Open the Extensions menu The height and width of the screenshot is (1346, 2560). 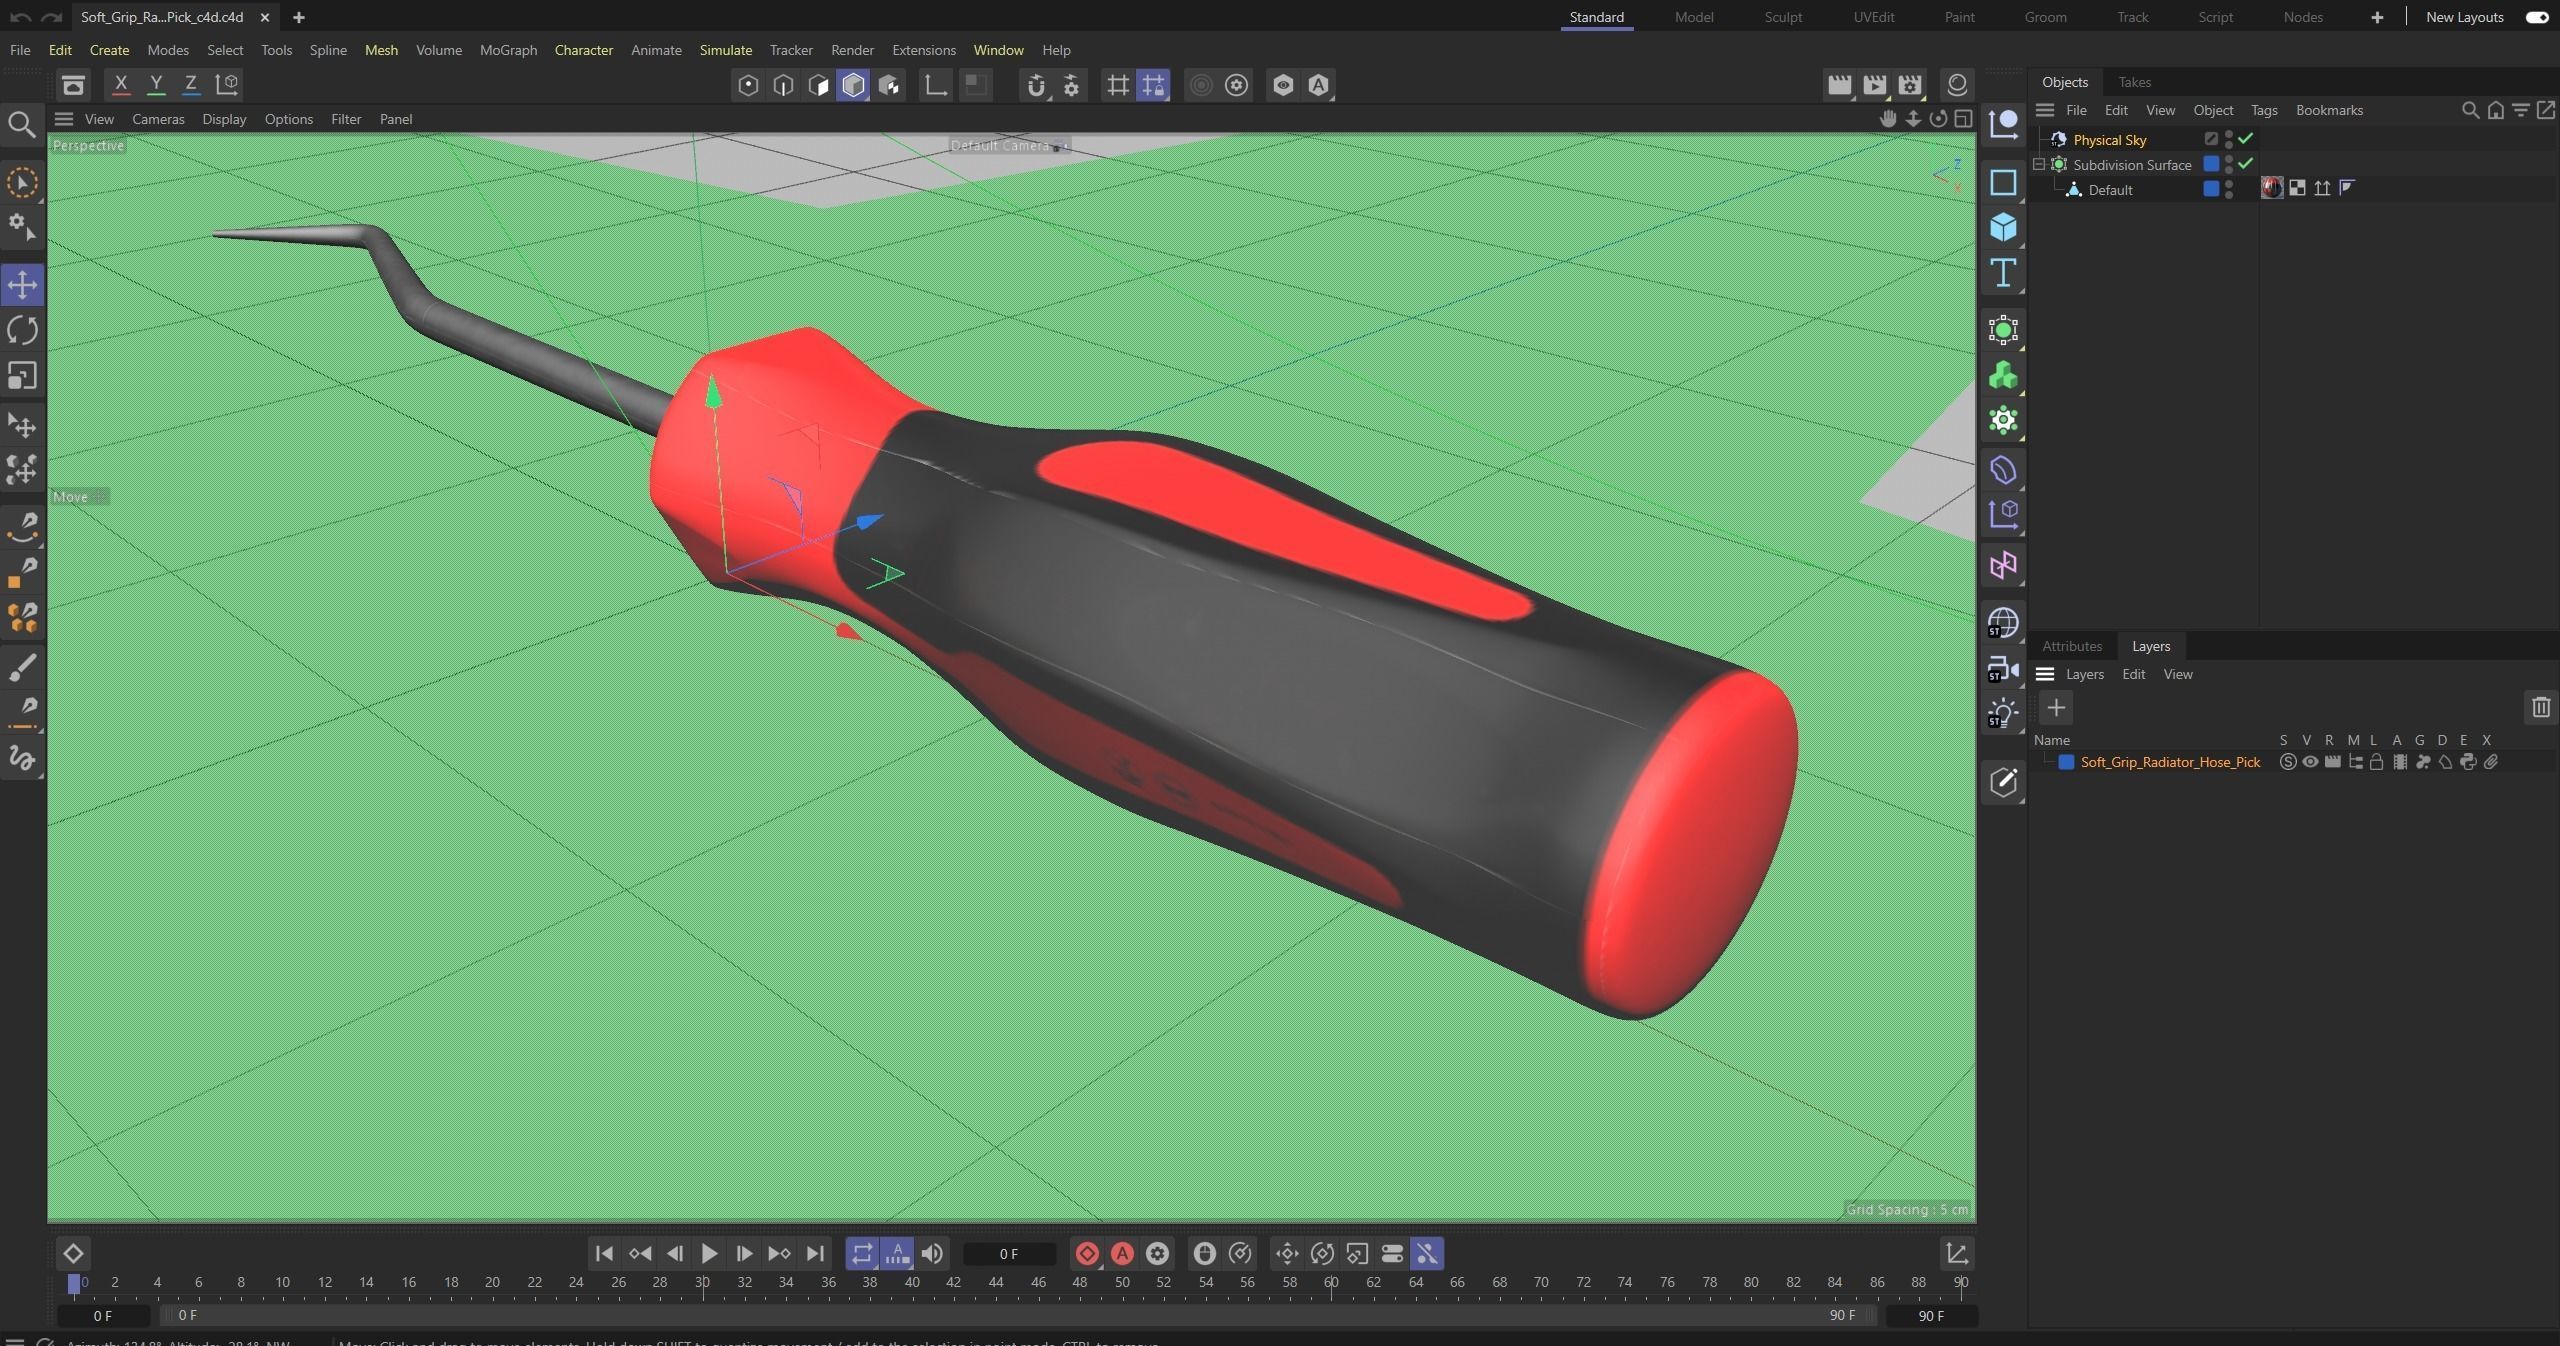pyautogui.click(x=923, y=50)
